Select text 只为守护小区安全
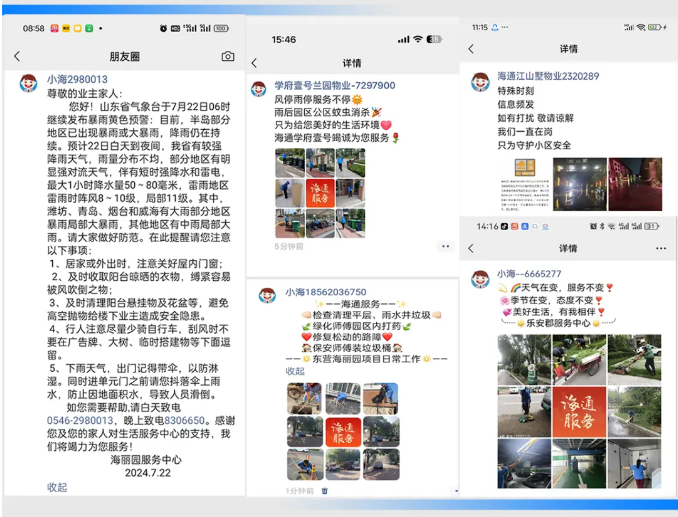The width and height of the screenshot is (678, 517). pos(534,146)
